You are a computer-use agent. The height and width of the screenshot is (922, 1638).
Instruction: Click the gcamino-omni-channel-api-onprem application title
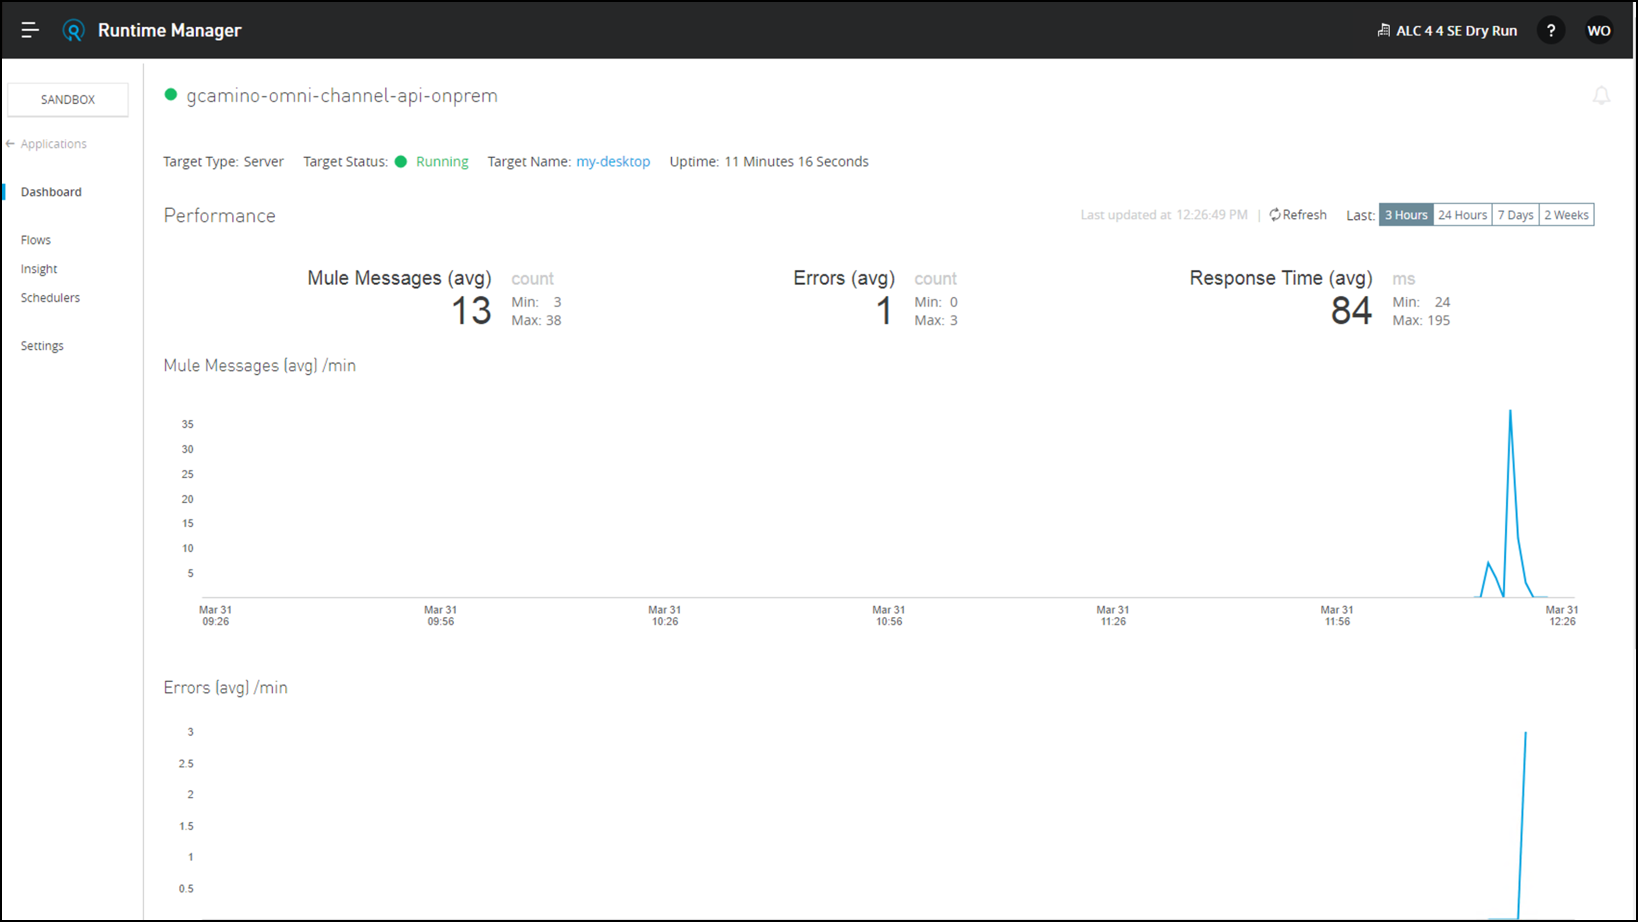(342, 96)
